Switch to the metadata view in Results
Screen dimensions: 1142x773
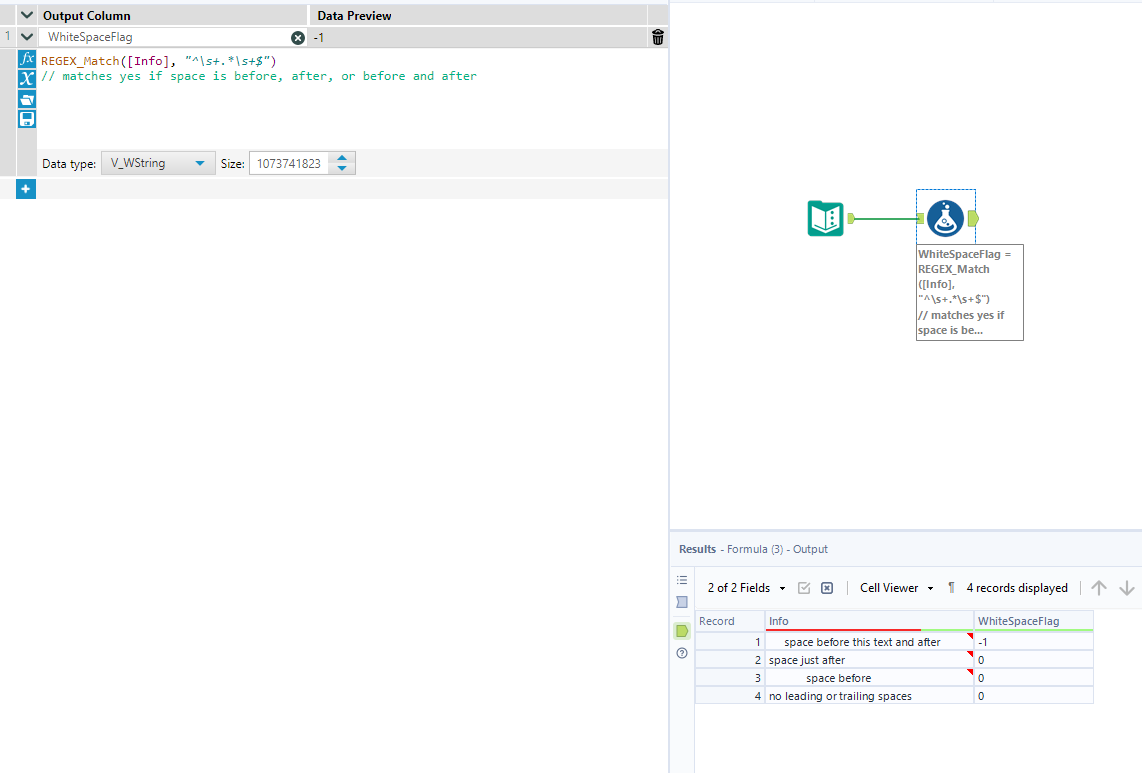coord(682,601)
